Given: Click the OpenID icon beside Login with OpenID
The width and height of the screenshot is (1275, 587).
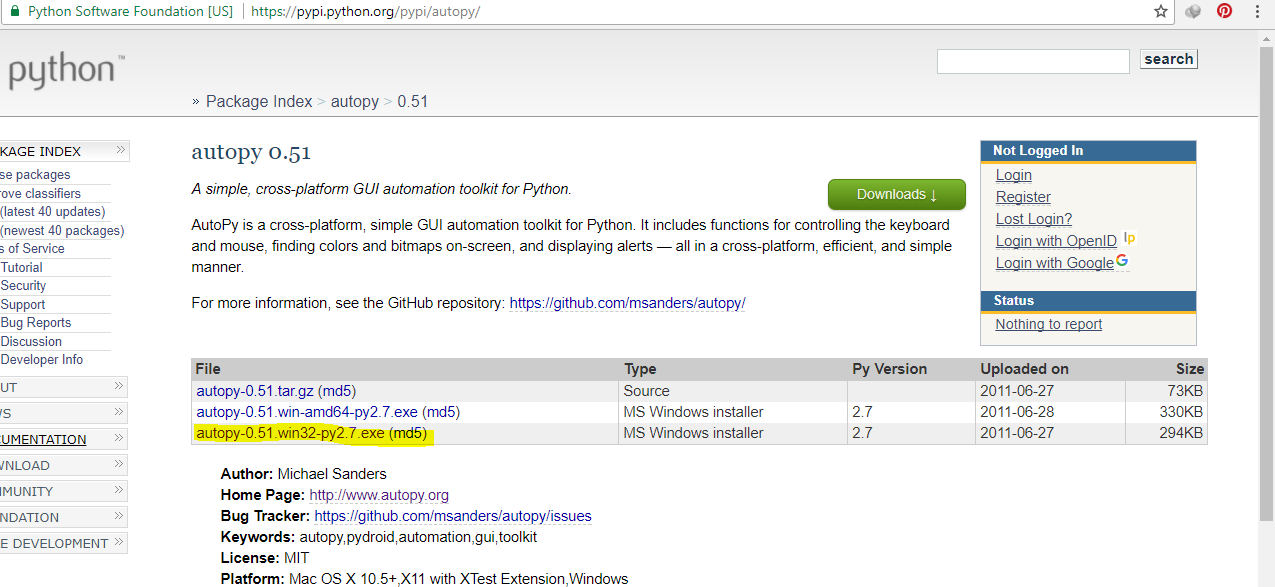Looking at the screenshot, I should click(x=1129, y=239).
